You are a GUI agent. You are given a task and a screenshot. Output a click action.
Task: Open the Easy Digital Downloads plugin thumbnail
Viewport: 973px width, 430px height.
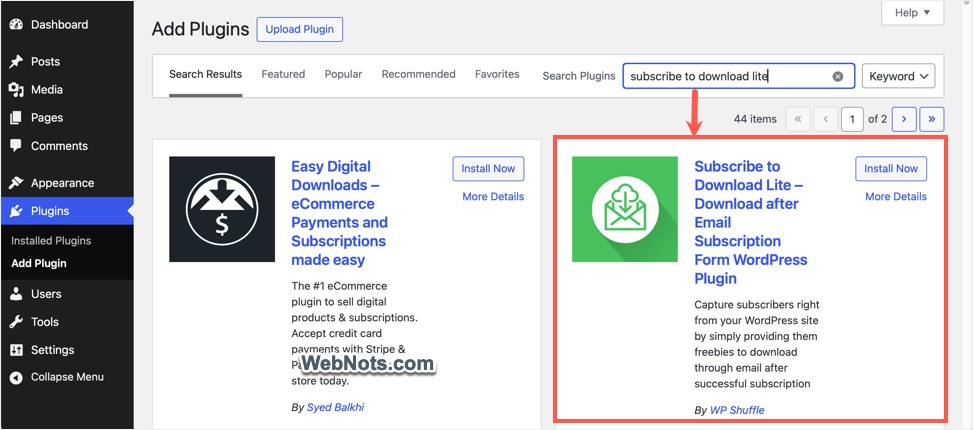click(222, 209)
